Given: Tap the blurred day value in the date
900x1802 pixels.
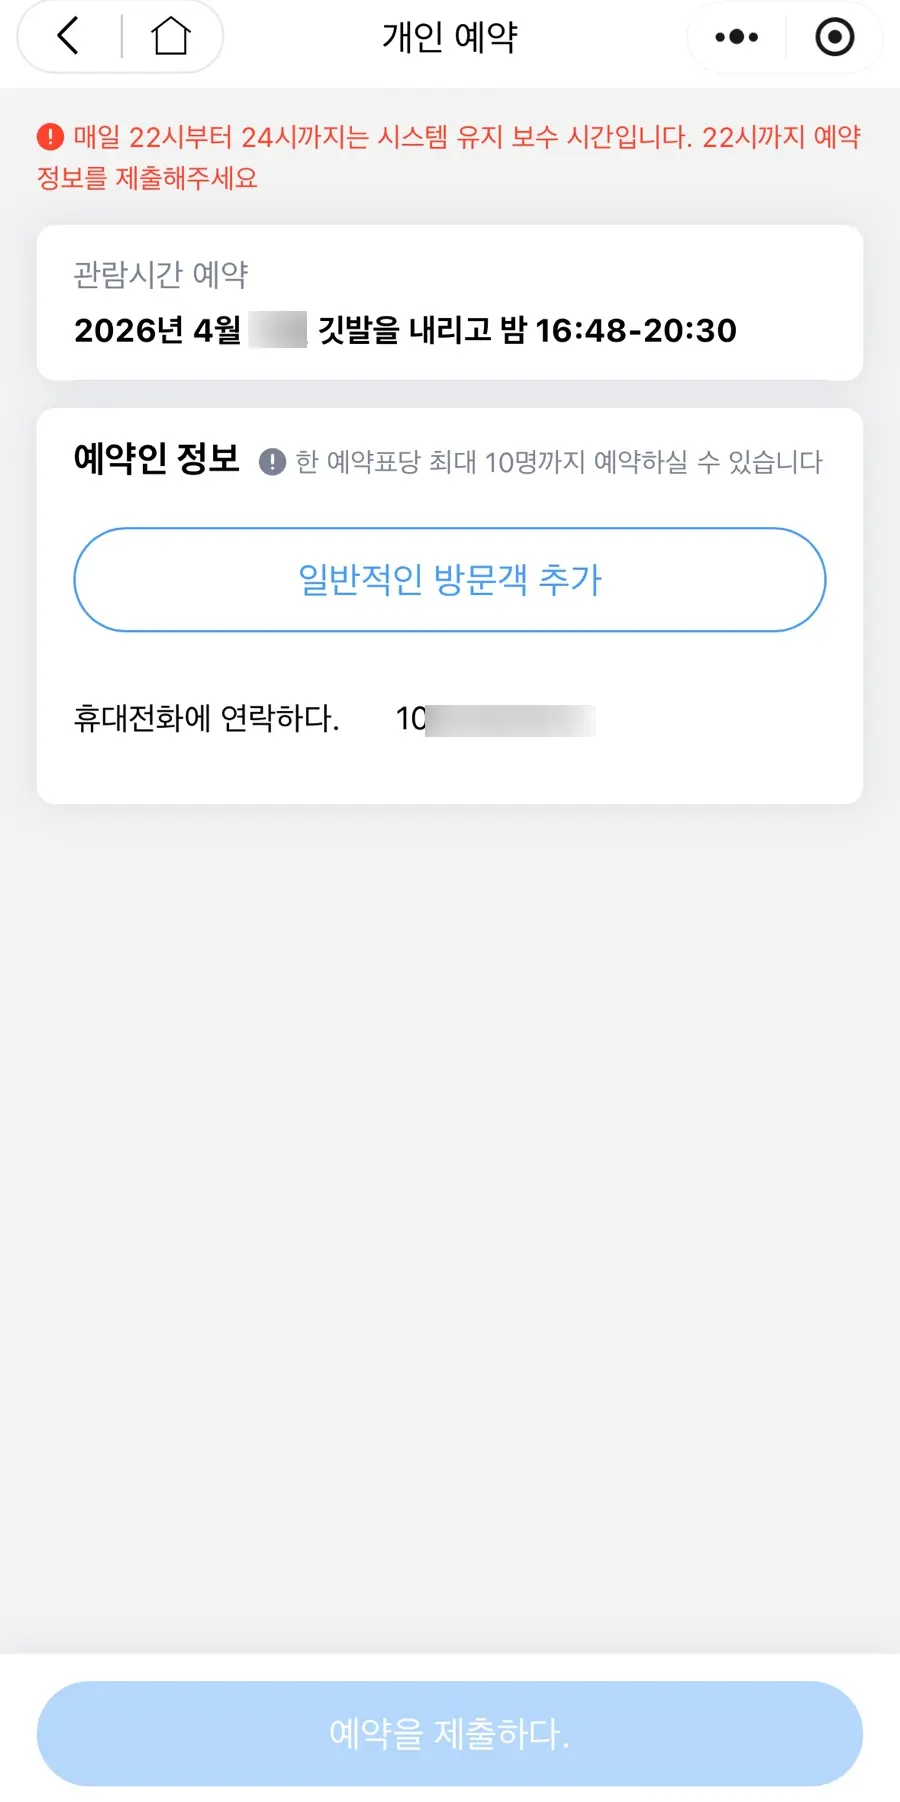Looking at the screenshot, I should [278, 330].
